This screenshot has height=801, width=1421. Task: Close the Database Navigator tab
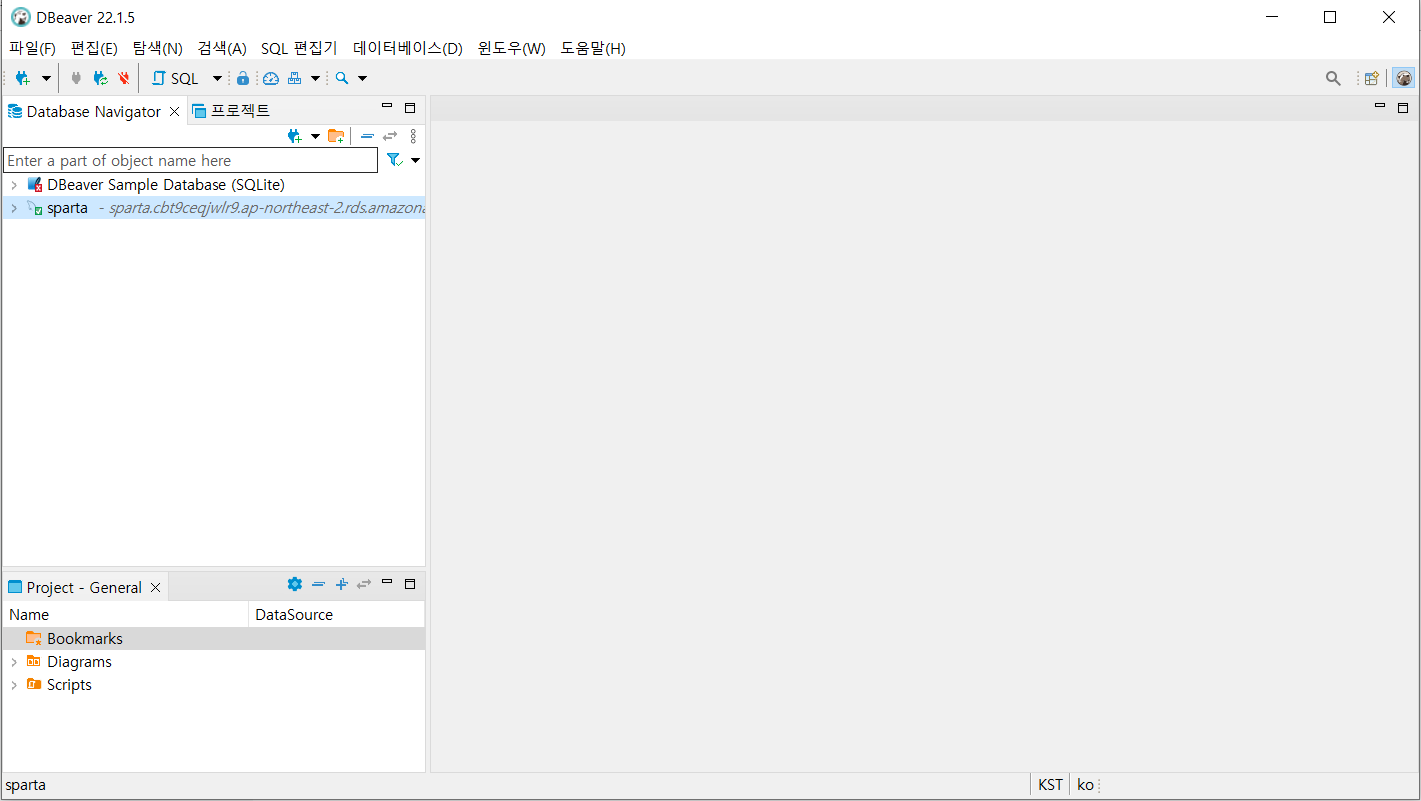(x=174, y=111)
